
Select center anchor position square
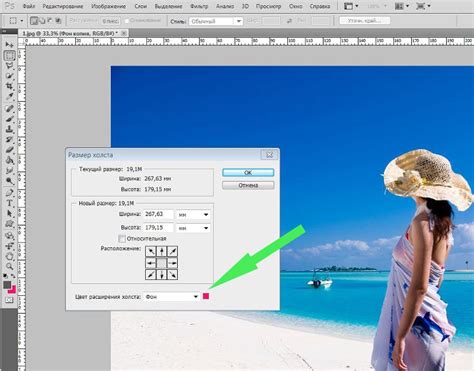162,263
